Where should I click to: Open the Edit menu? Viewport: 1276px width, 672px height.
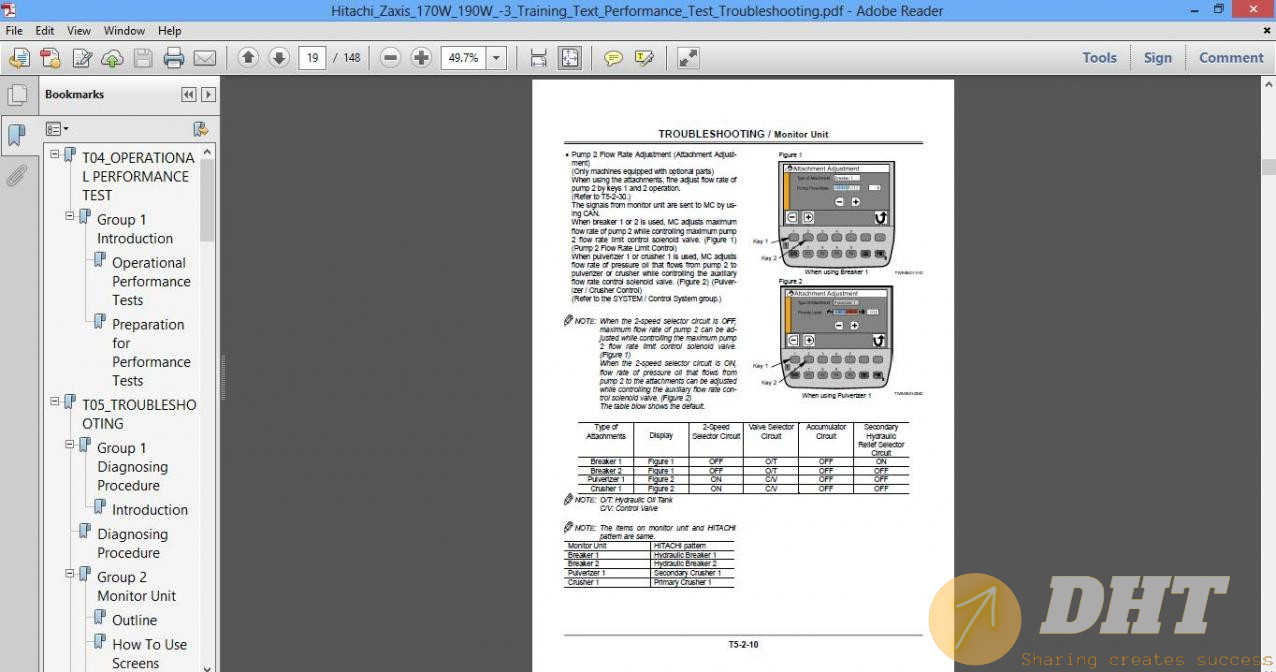tap(45, 31)
